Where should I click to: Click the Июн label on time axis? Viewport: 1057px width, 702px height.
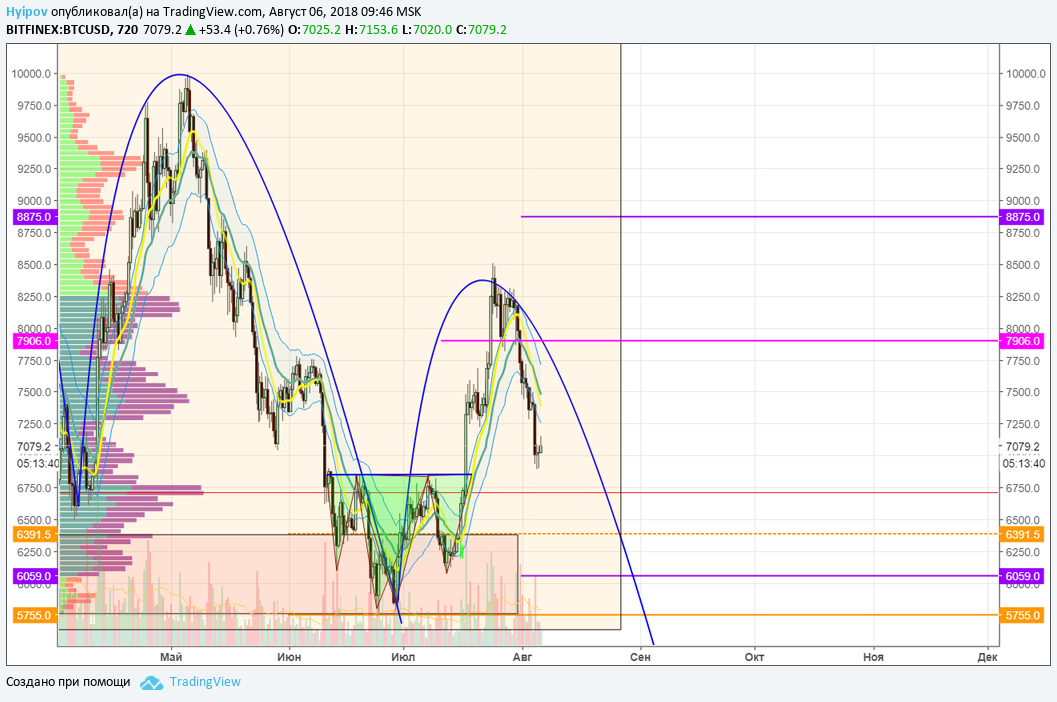pos(289,657)
